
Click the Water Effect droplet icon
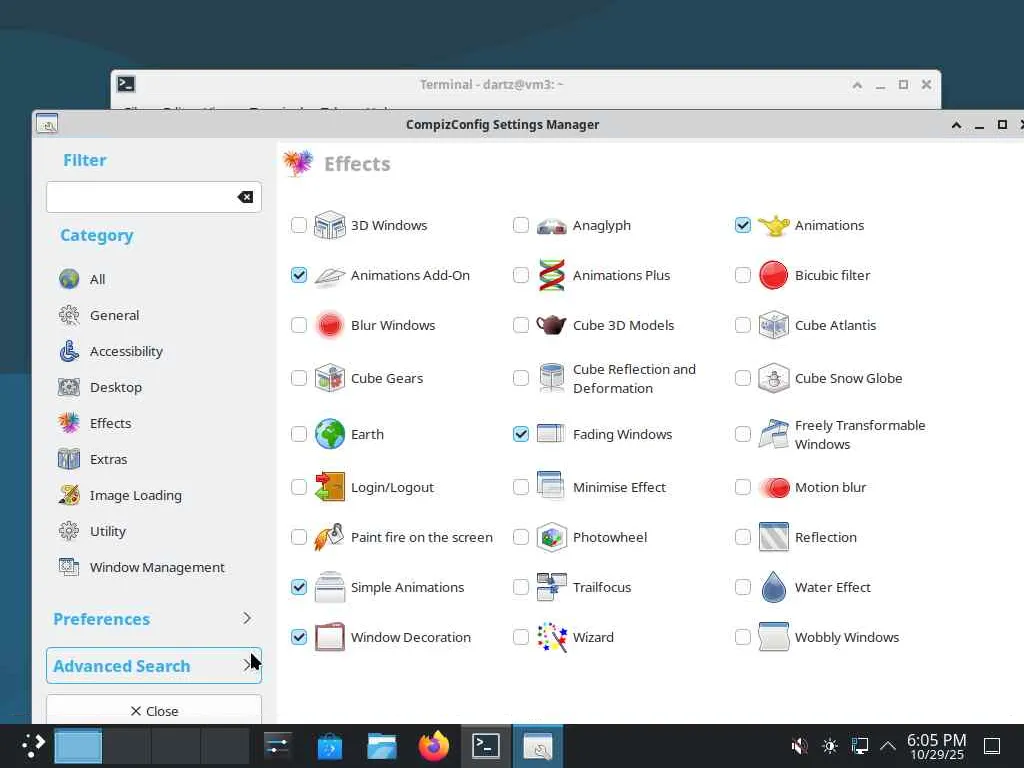773,587
